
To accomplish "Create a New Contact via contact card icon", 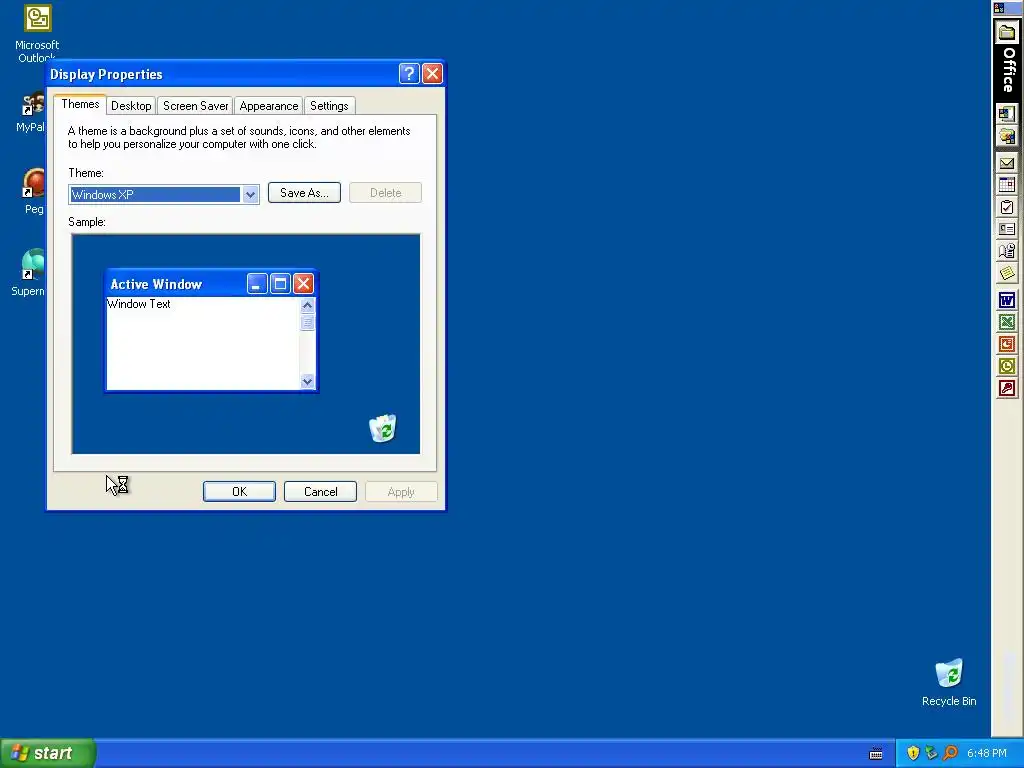I will tap(1007, 229).
